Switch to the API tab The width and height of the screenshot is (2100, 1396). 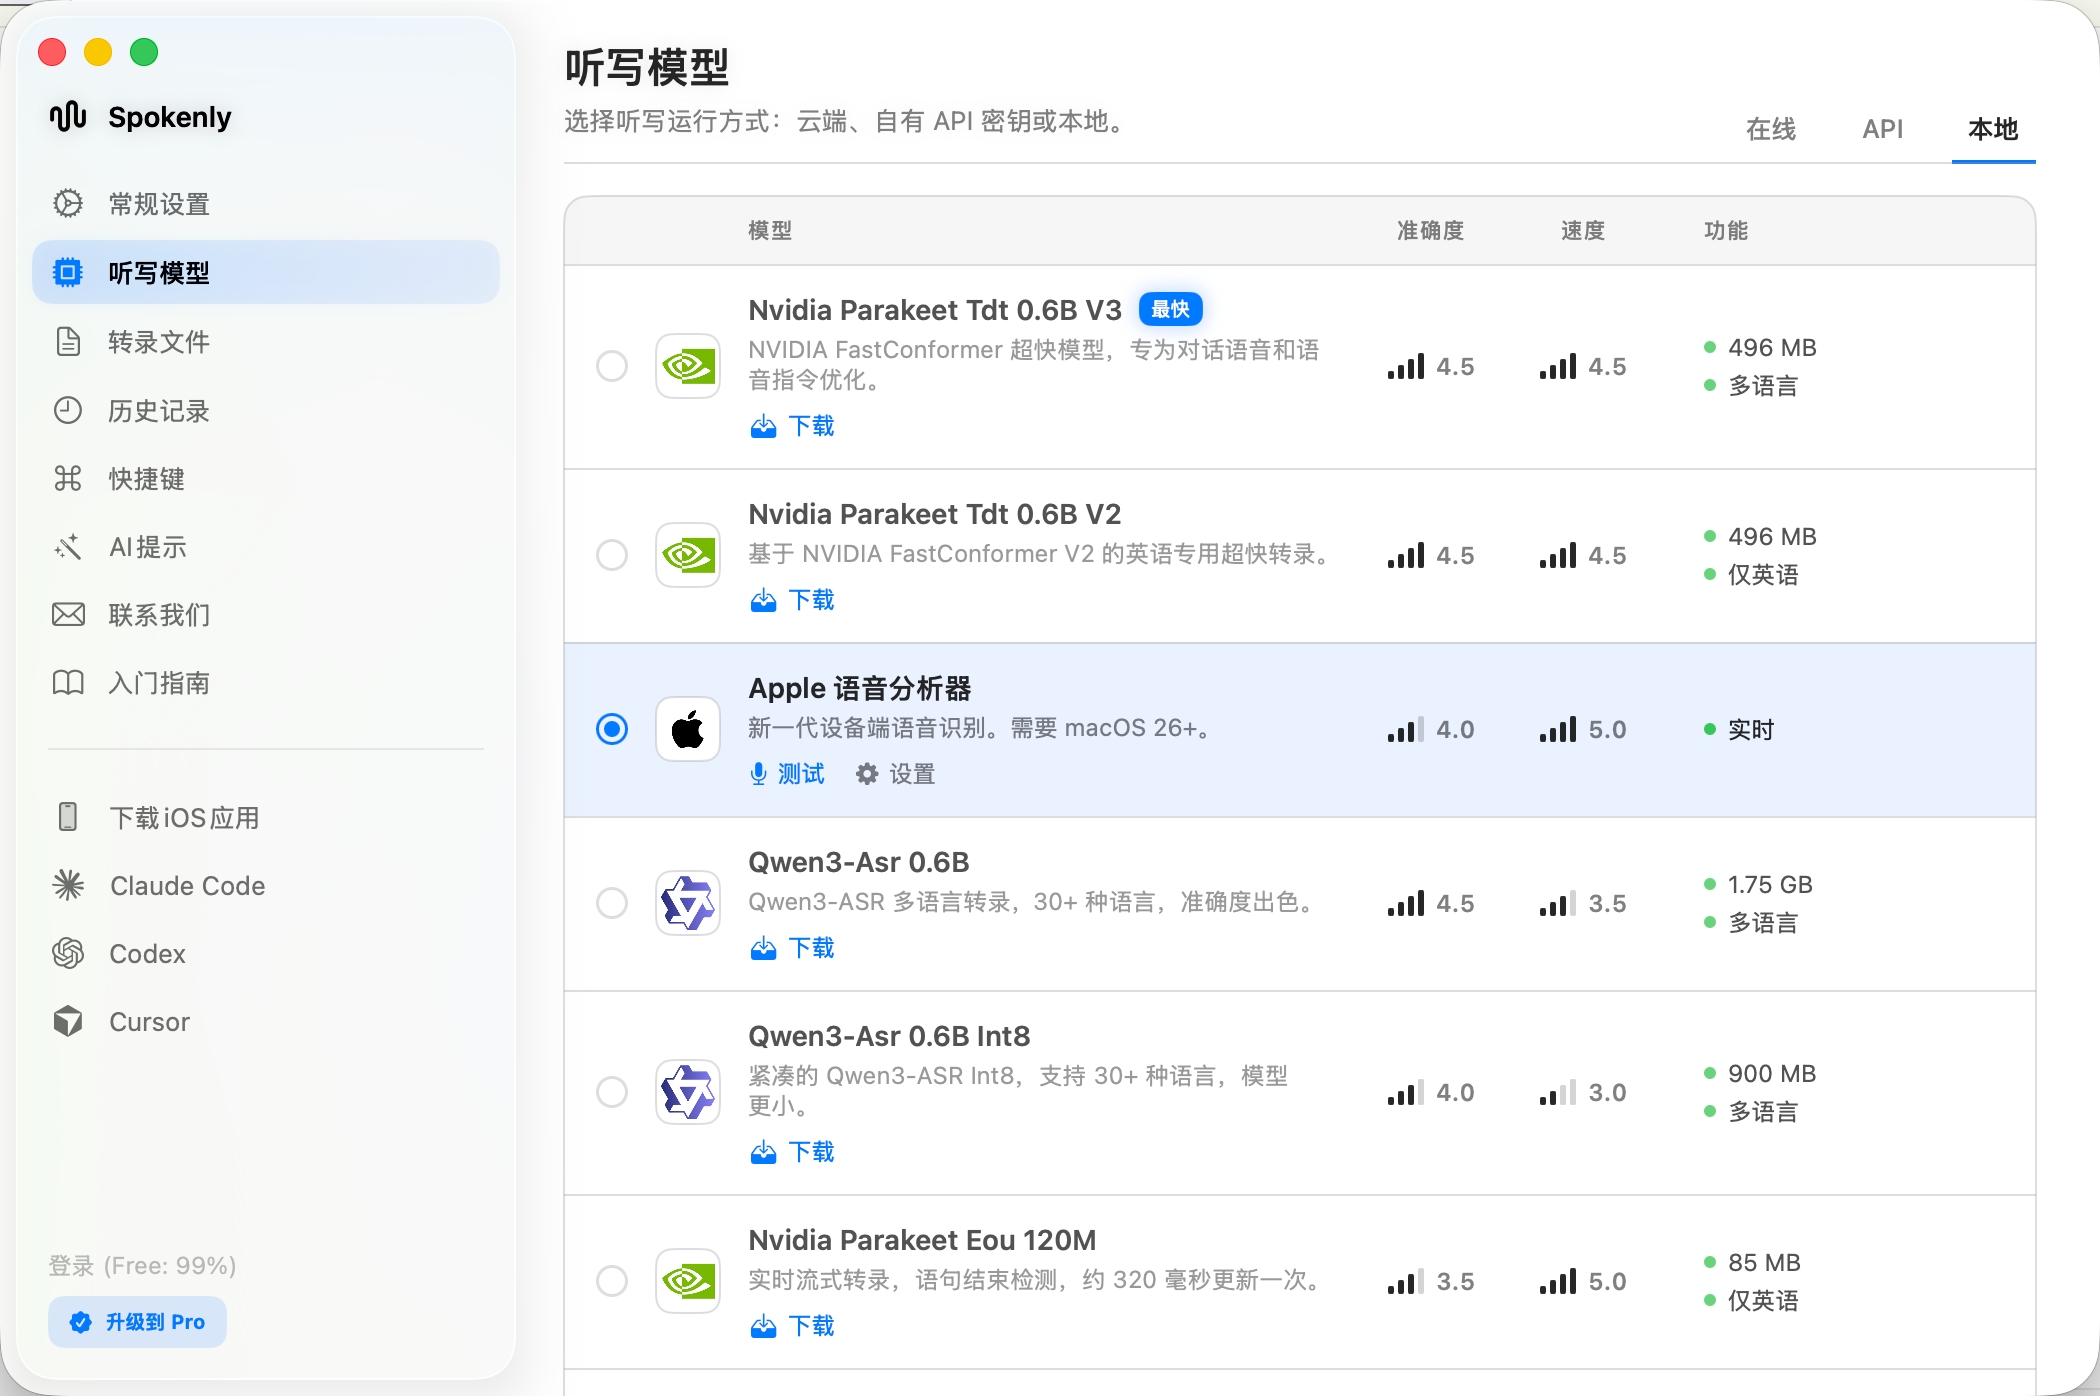tap(1883, 129)
